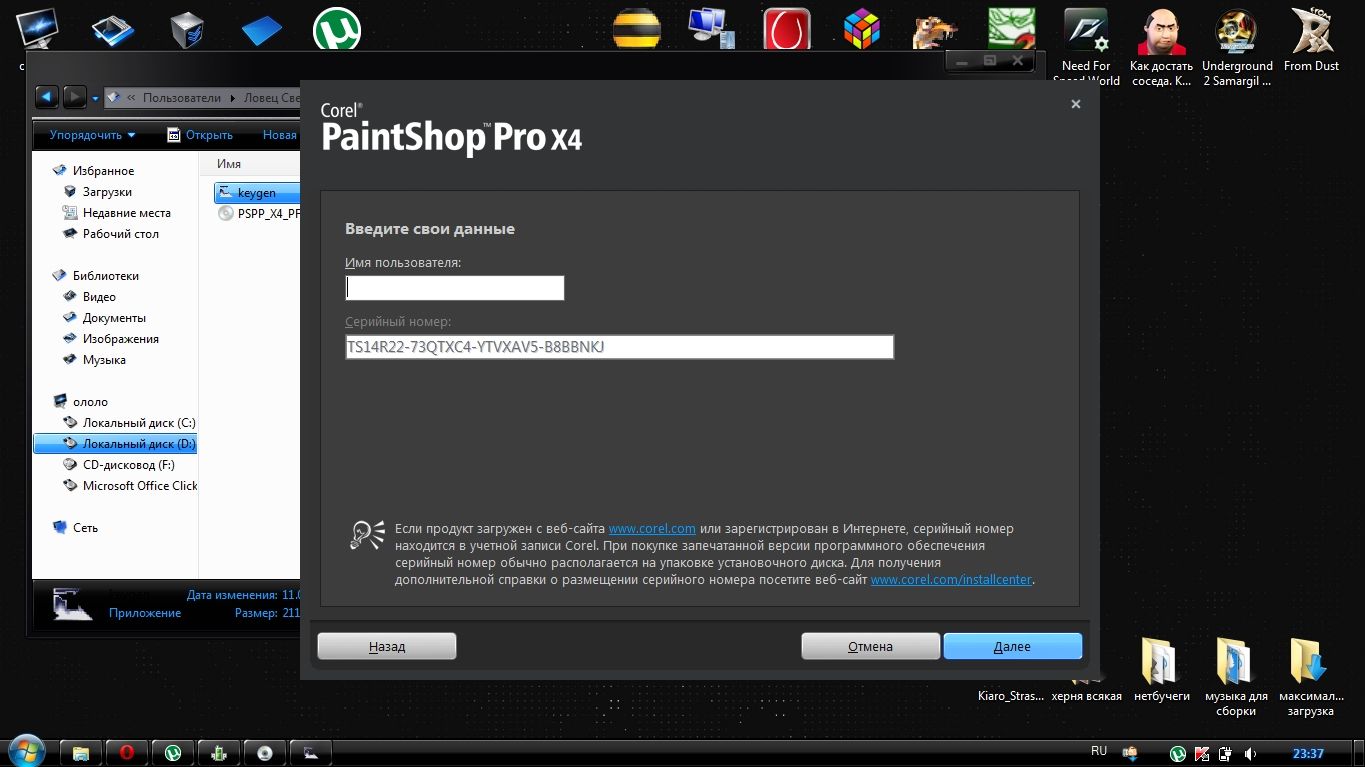
Task: Open Локальный диск (C:) in sidebar
Action: [x=138, y=423]
